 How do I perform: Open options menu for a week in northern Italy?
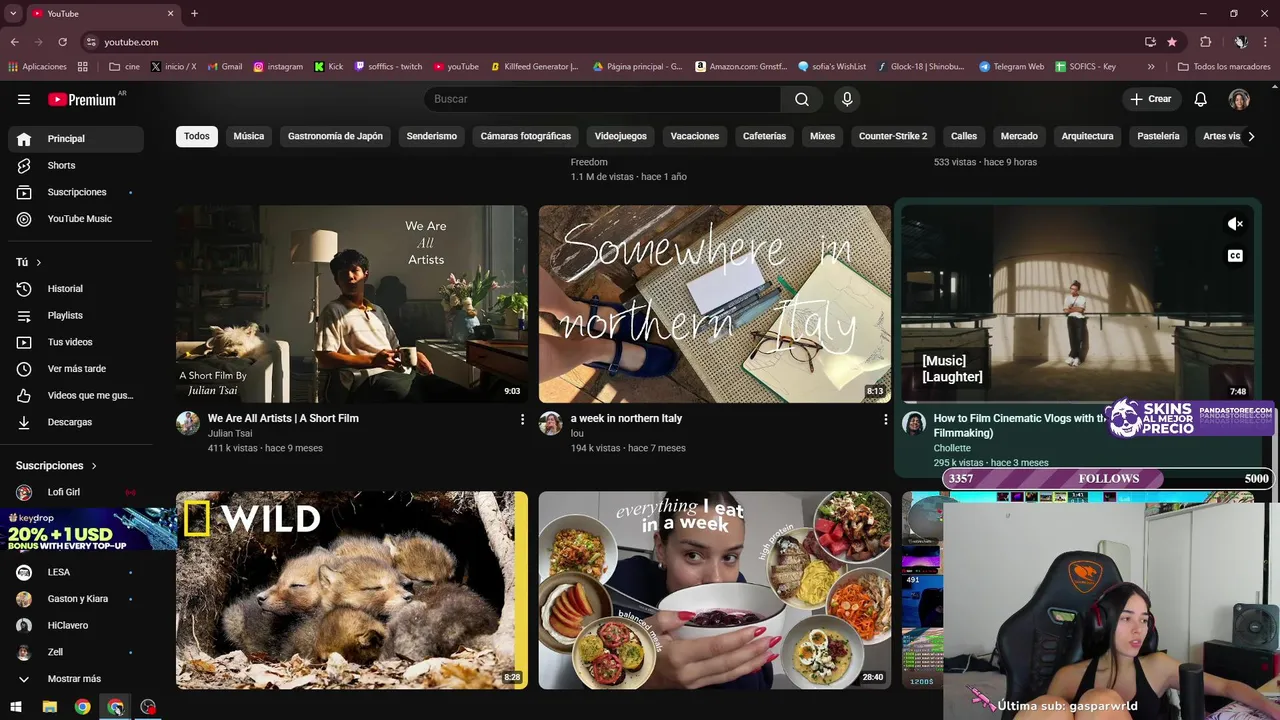(885, 420)
